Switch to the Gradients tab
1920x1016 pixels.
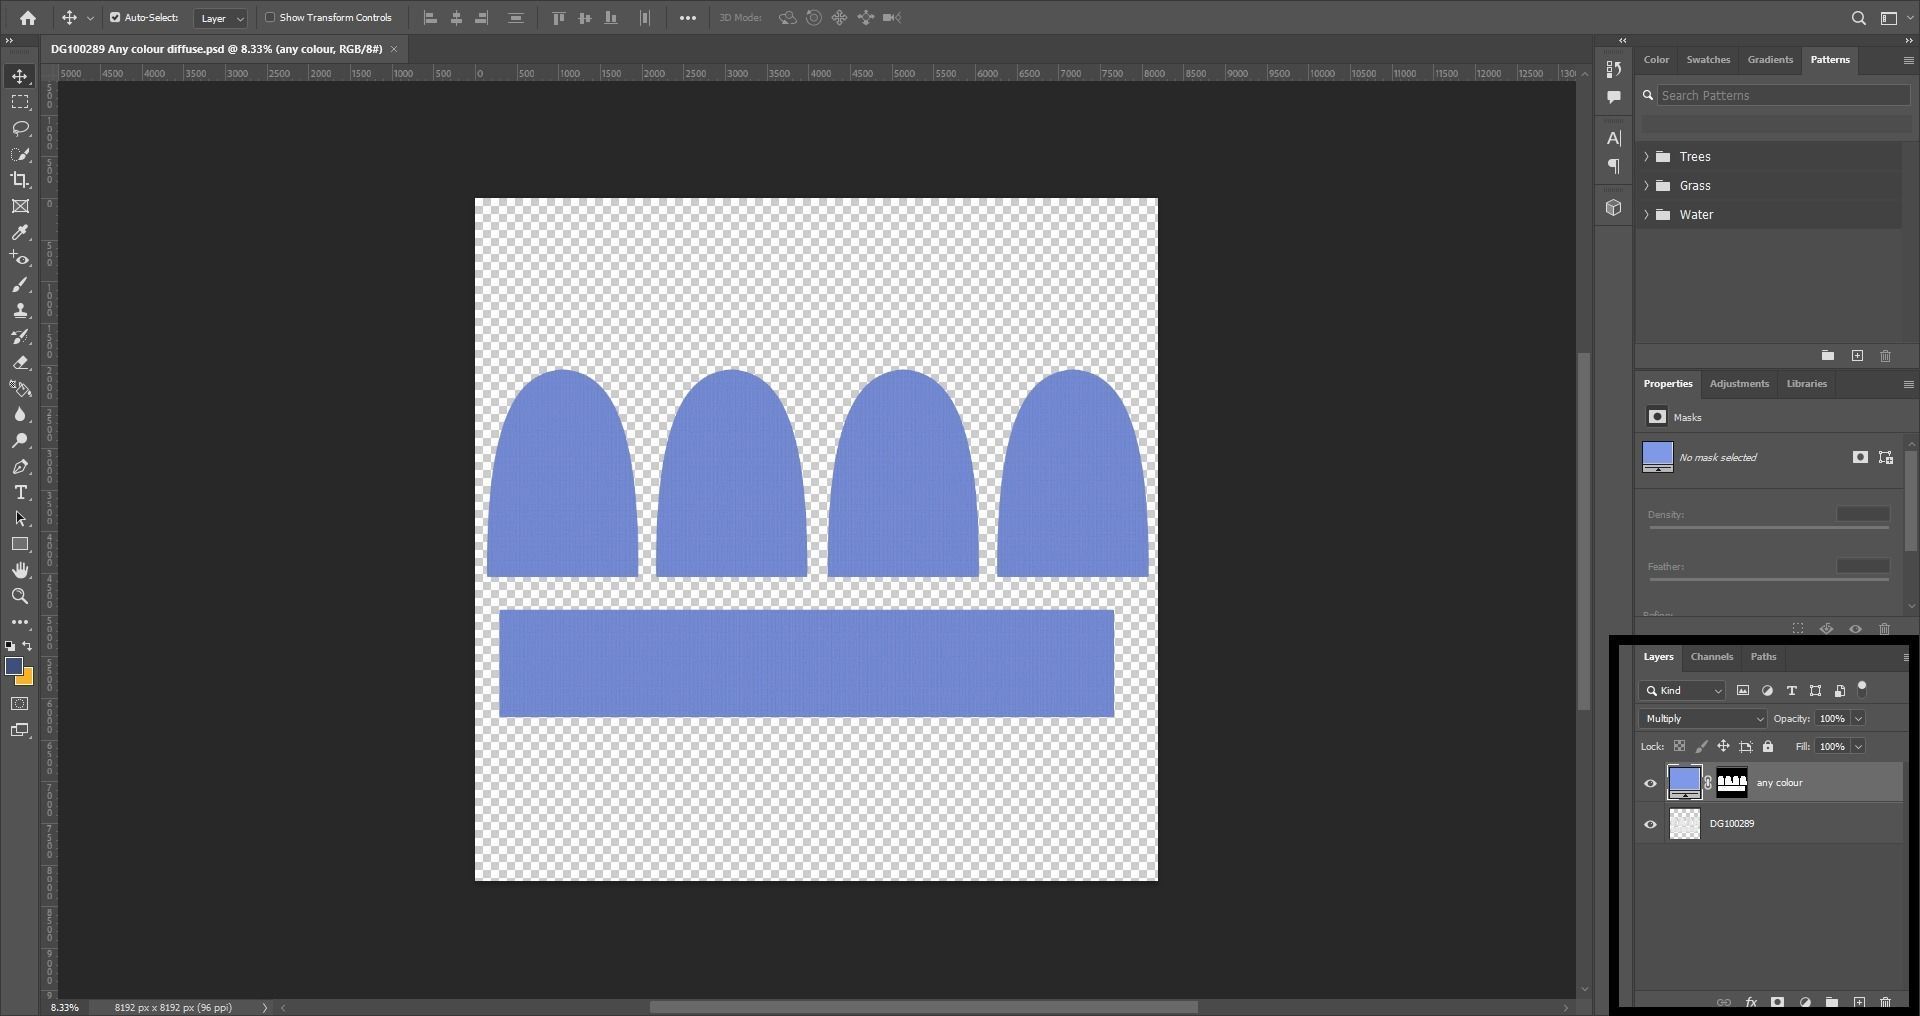(x=1770, y=60)
